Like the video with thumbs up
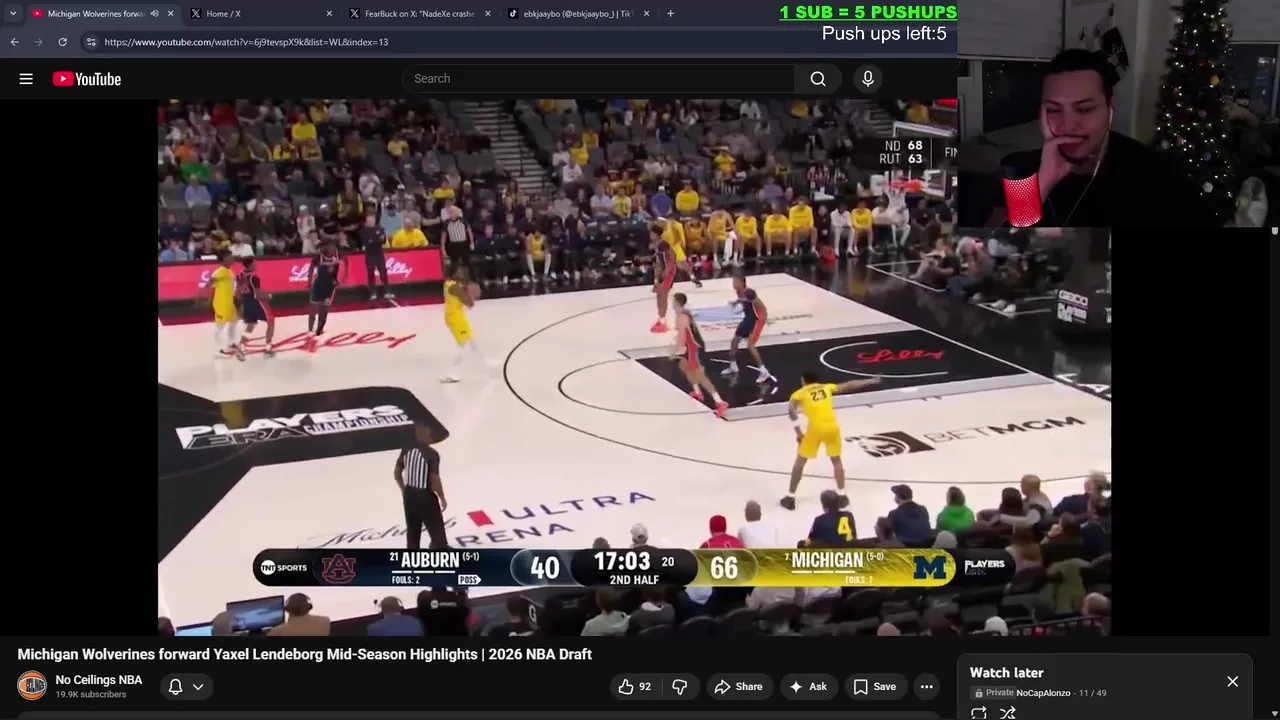 click(634, 686)
